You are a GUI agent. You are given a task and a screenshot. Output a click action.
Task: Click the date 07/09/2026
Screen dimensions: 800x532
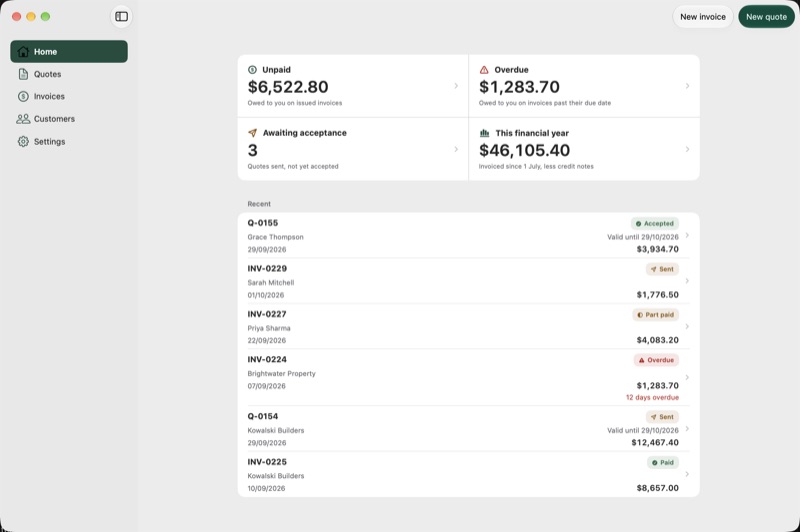click(267, 386)
